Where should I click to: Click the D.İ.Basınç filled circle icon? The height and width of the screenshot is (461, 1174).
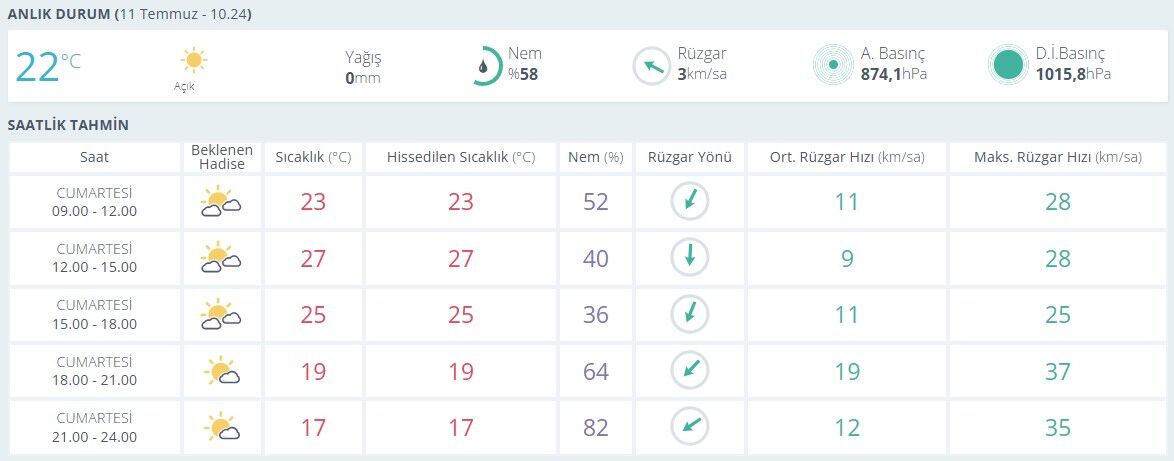(1008, 65)
